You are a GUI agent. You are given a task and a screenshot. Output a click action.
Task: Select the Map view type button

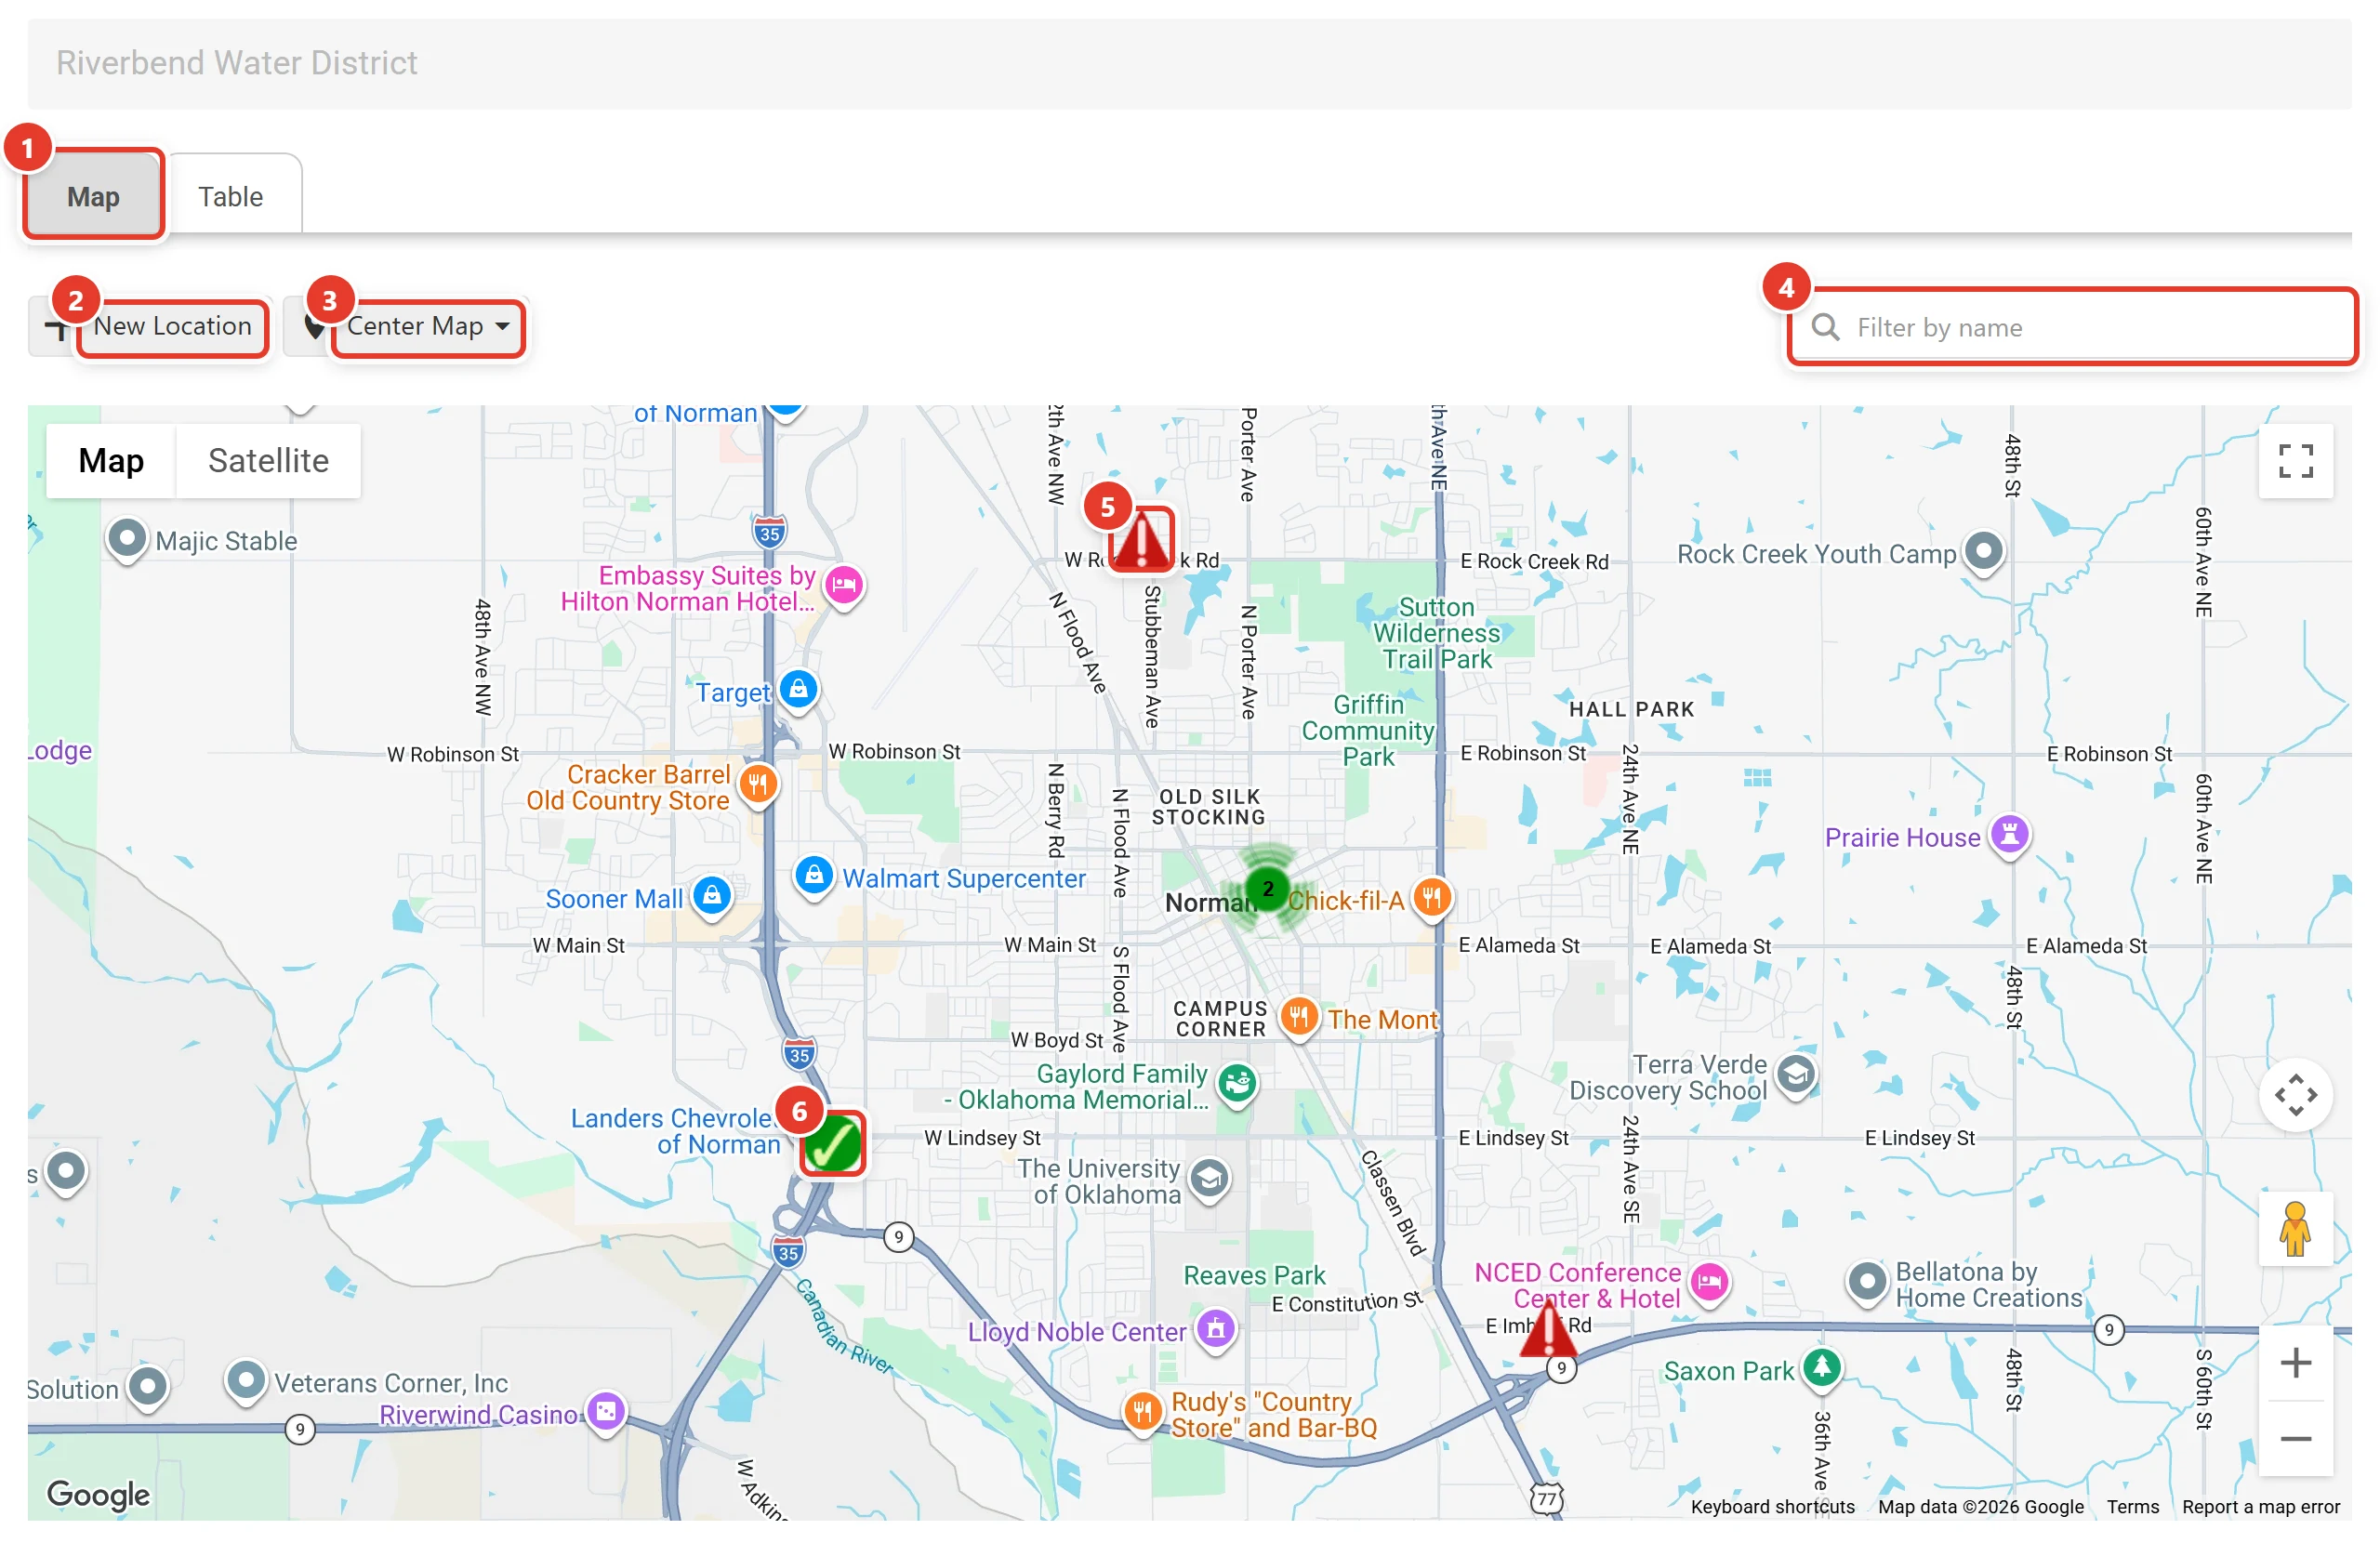click(111, 460)
